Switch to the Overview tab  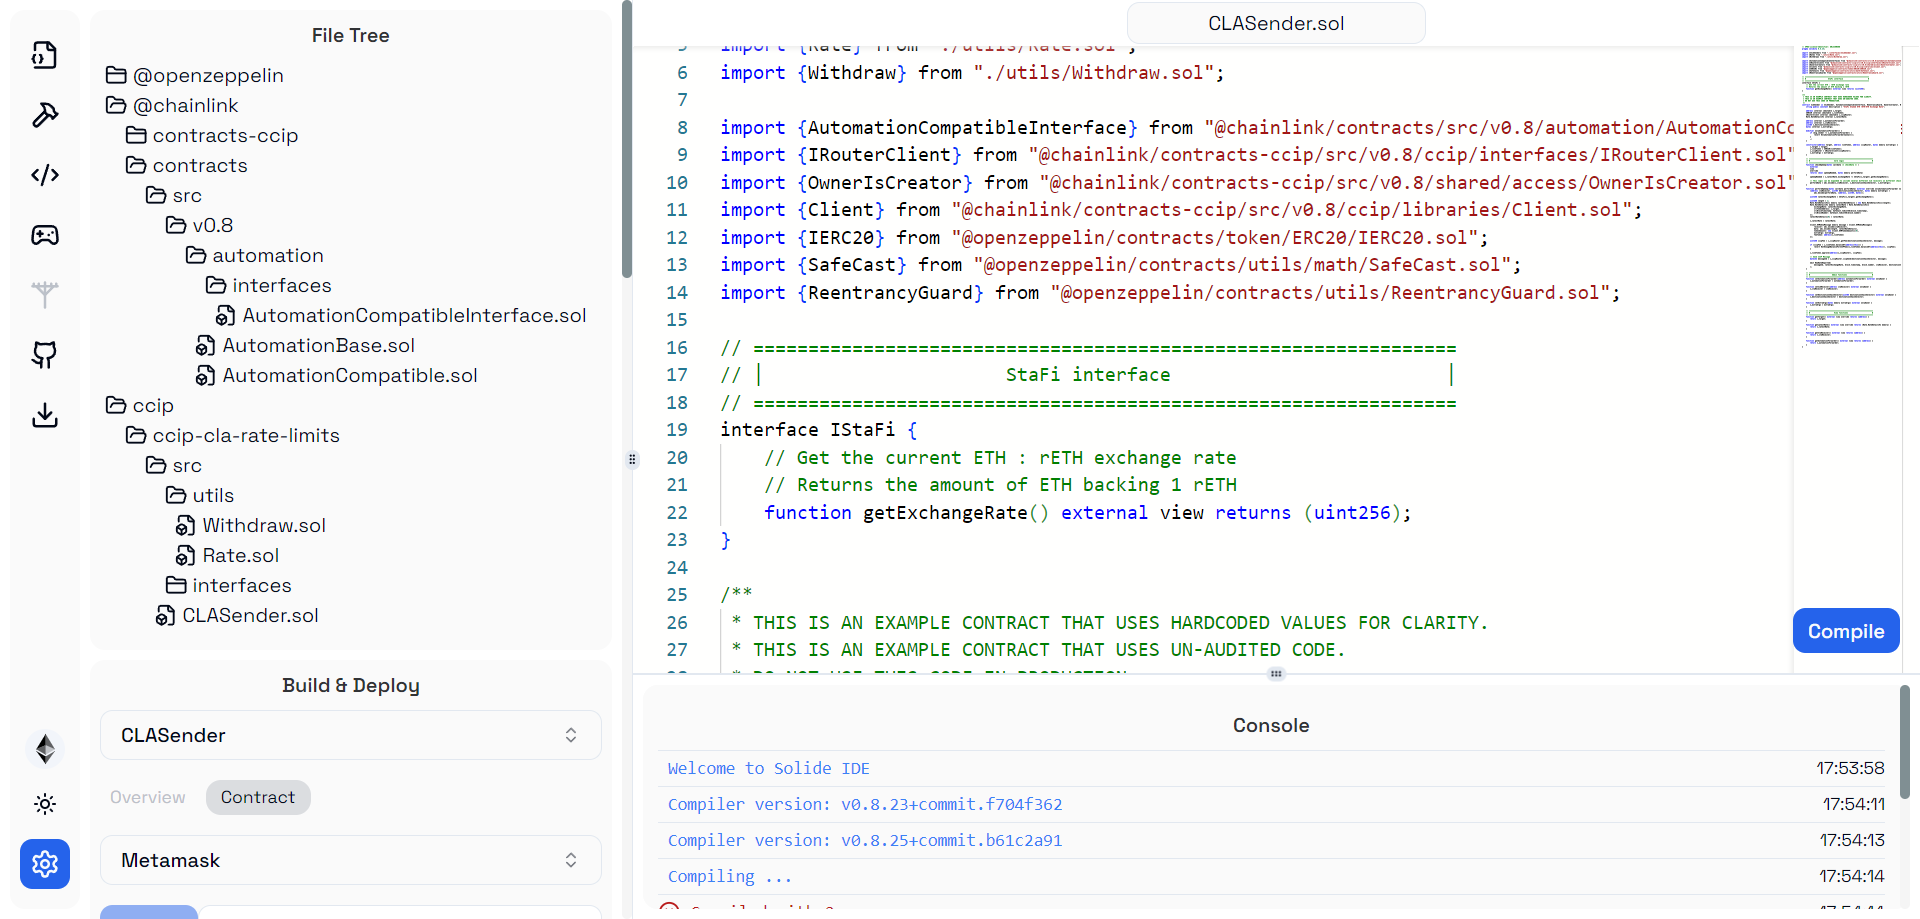148,797
